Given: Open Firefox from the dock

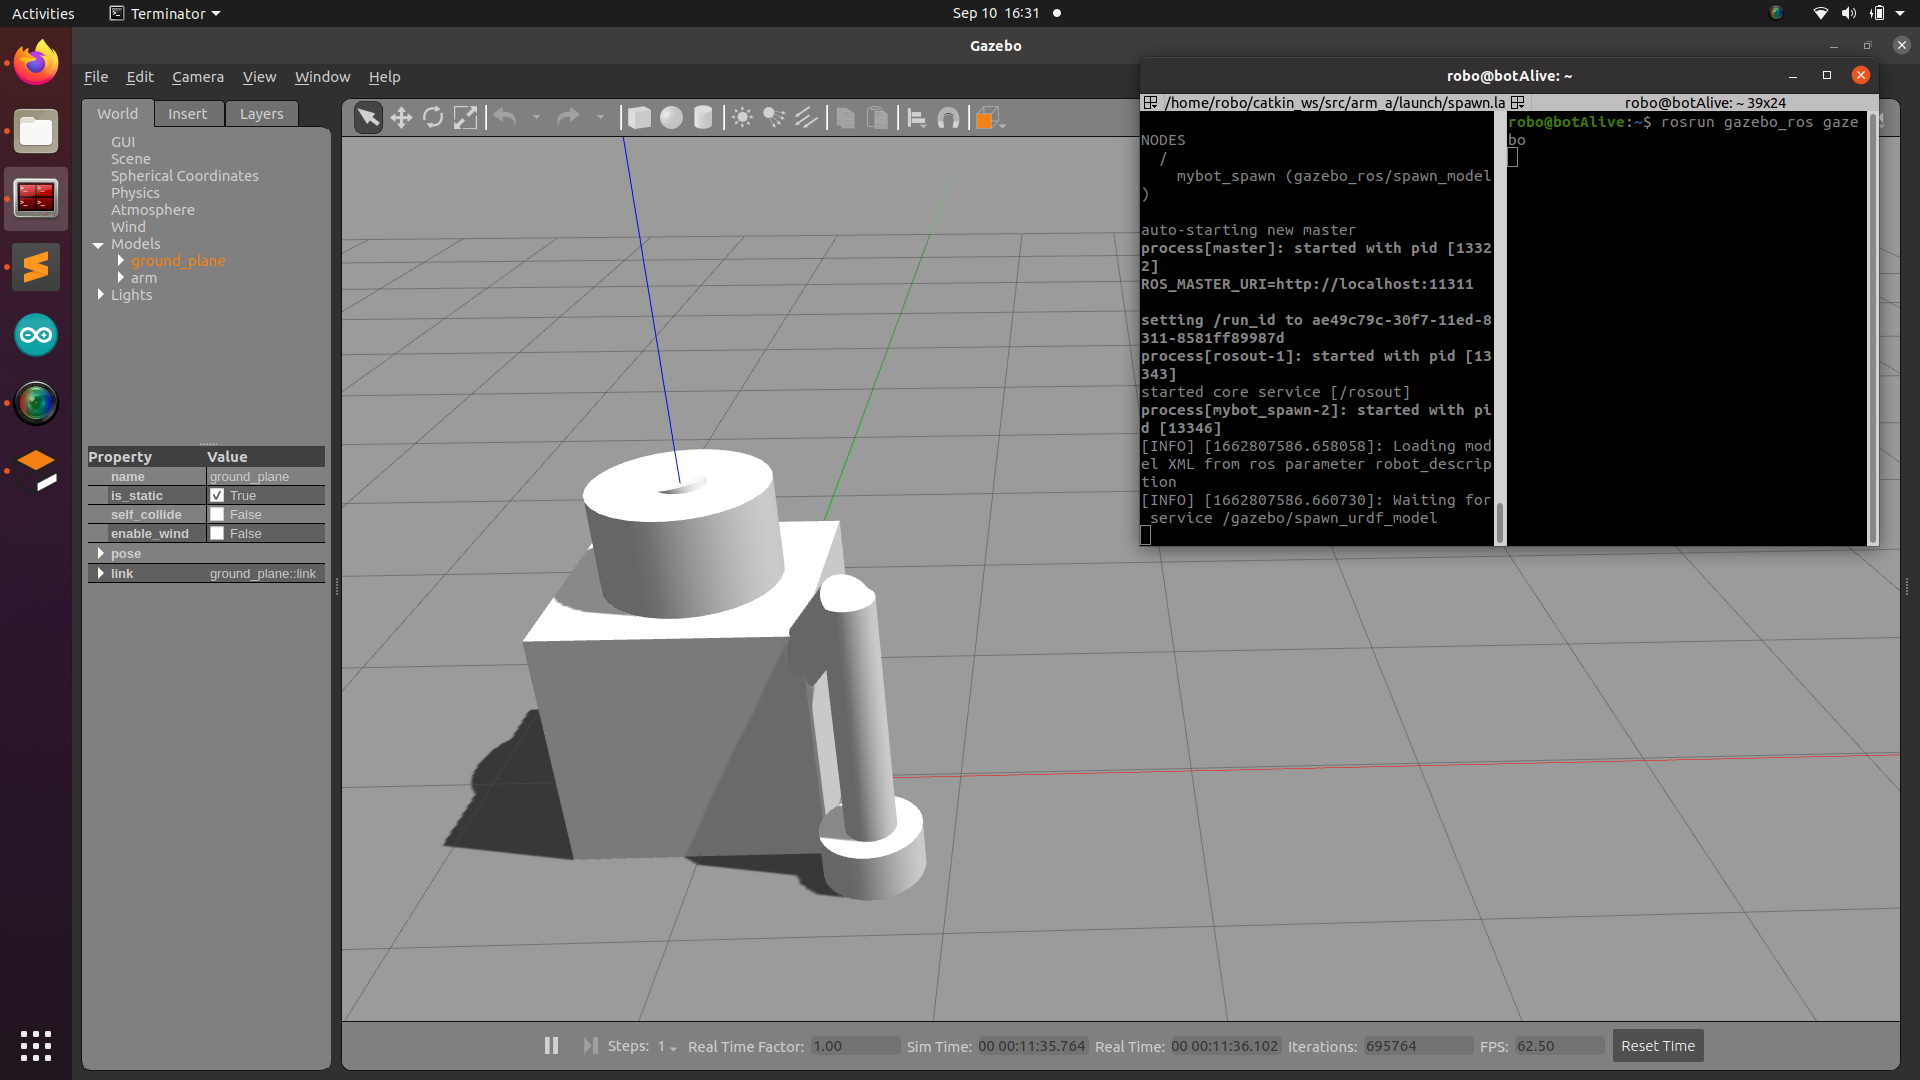Looking at the screenshot, I should (36, 63).
